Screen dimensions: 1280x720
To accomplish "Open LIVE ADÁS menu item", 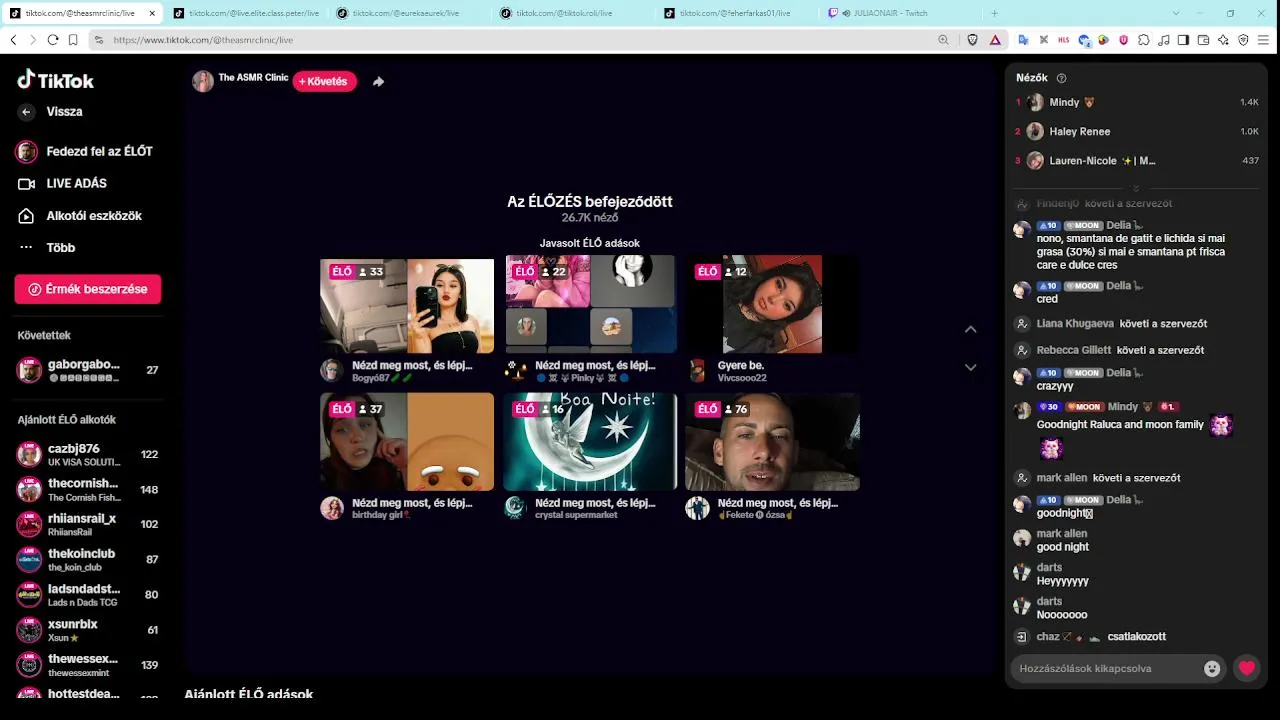I will tap(63, 184).
